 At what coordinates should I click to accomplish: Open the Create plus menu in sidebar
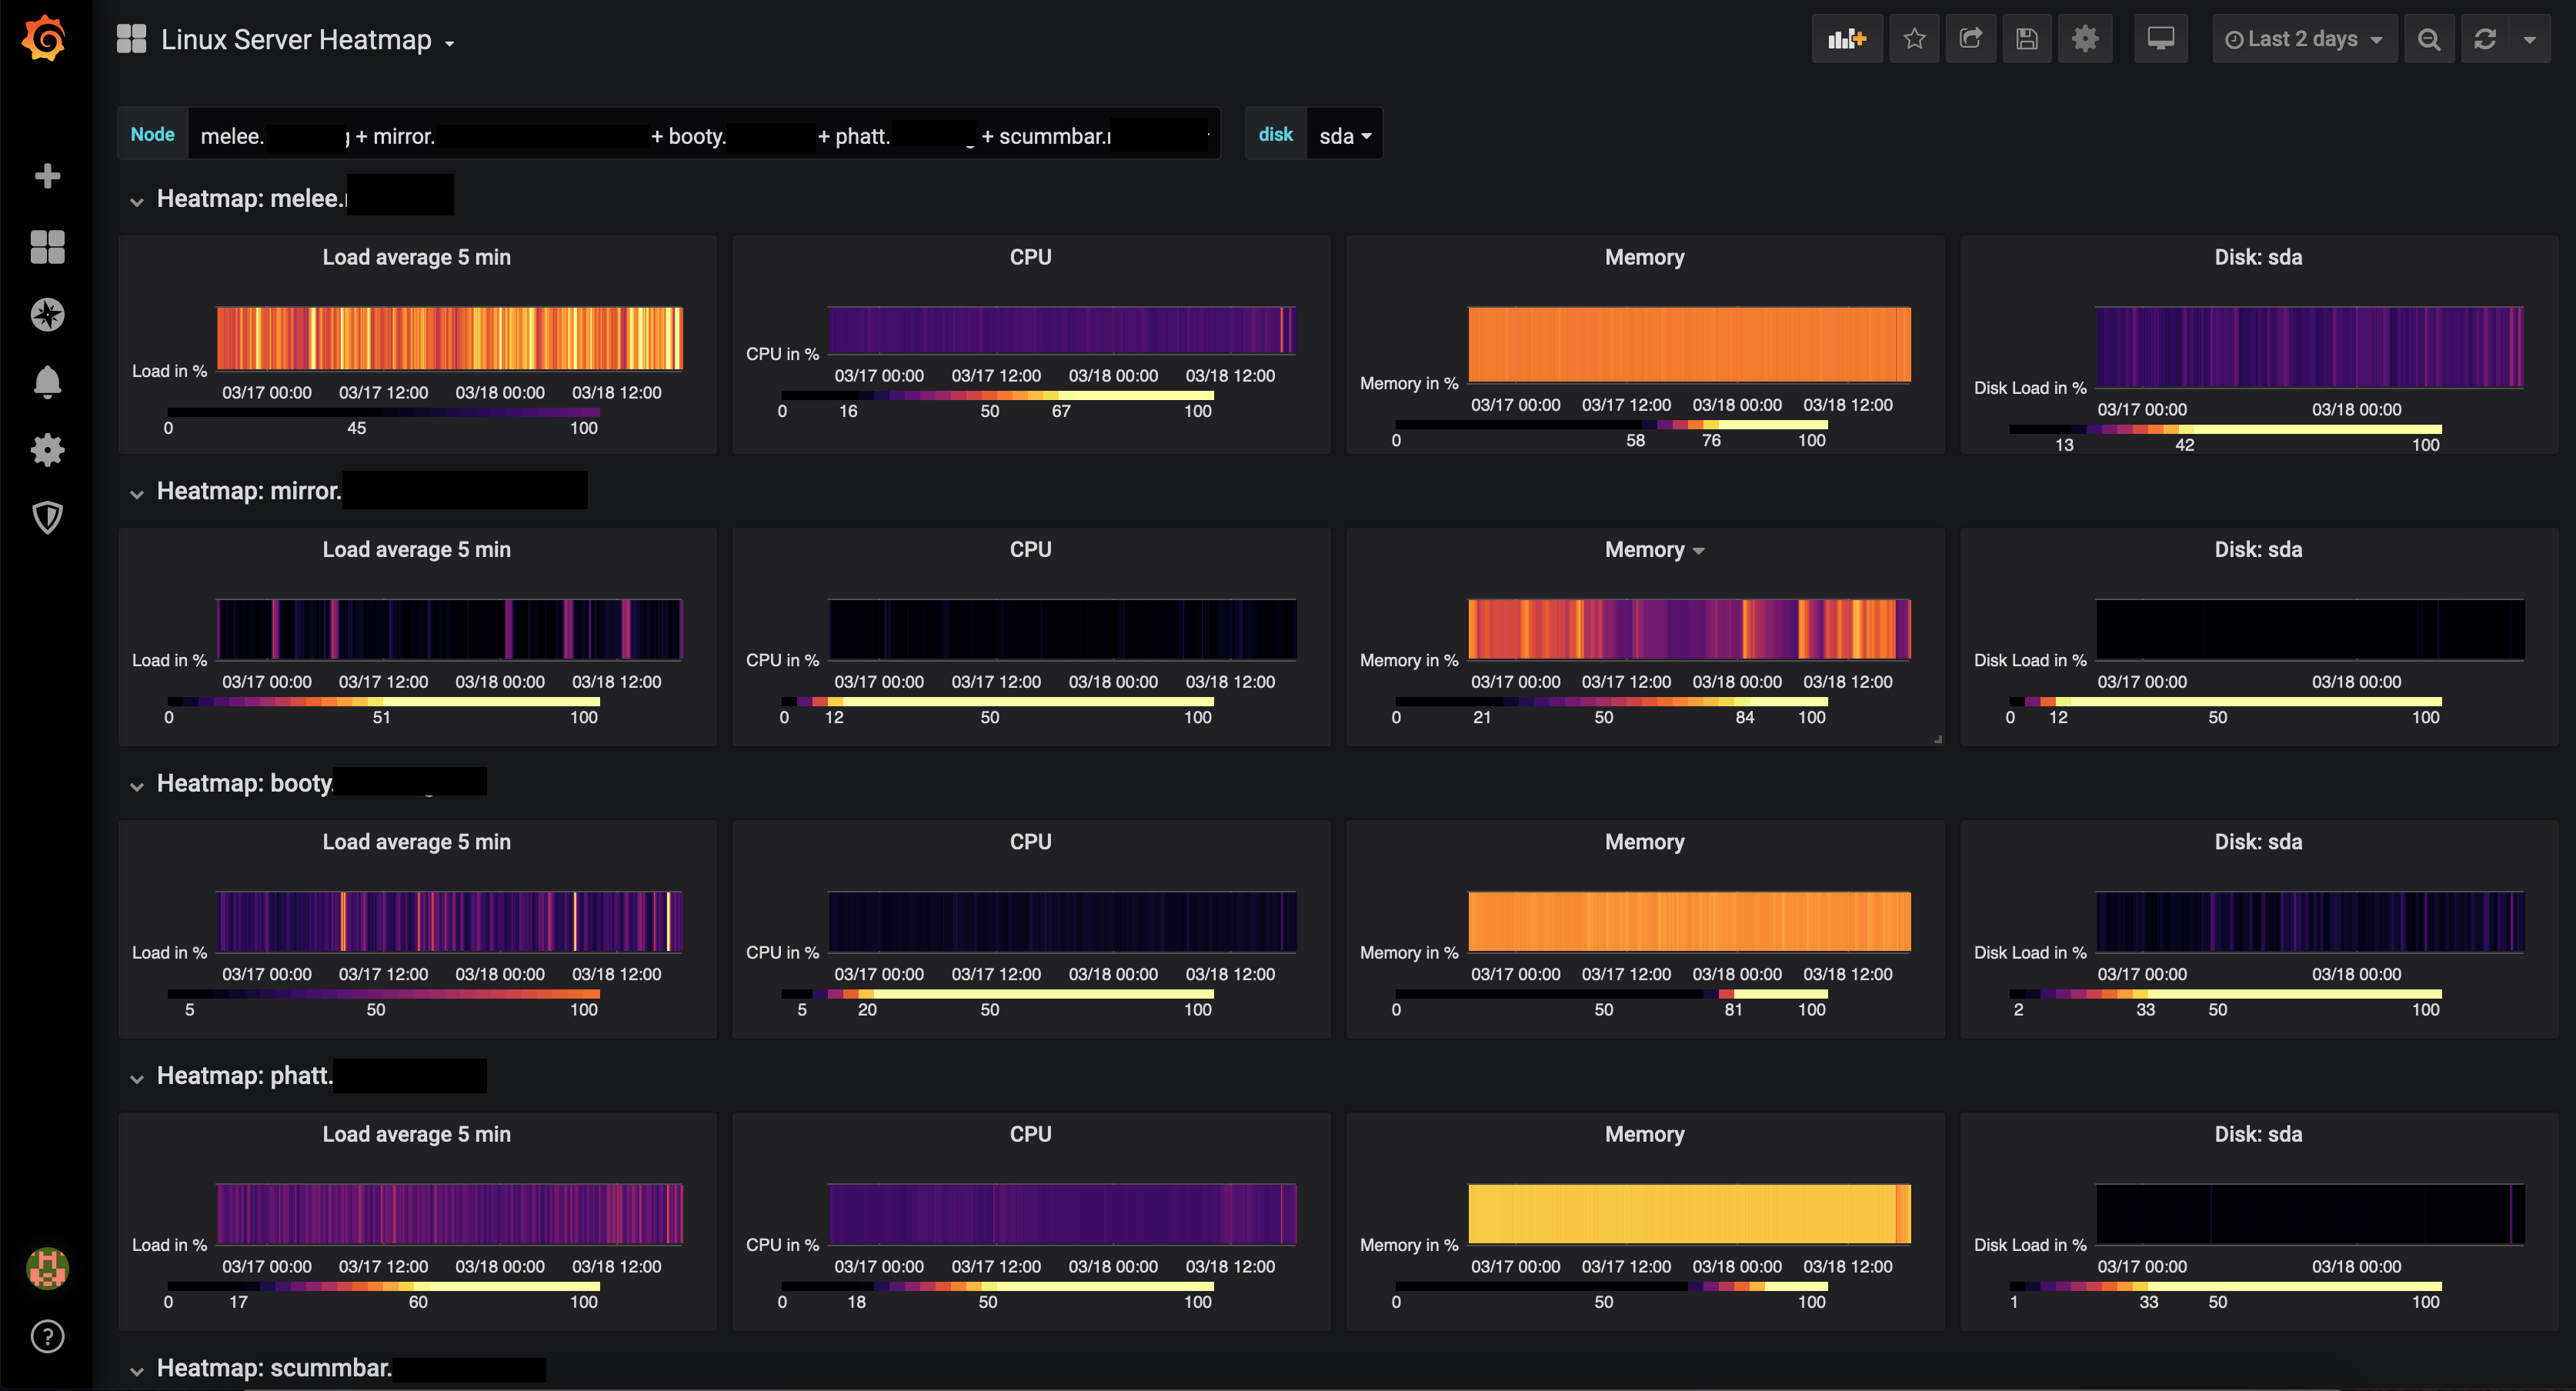tap(47, 177)
